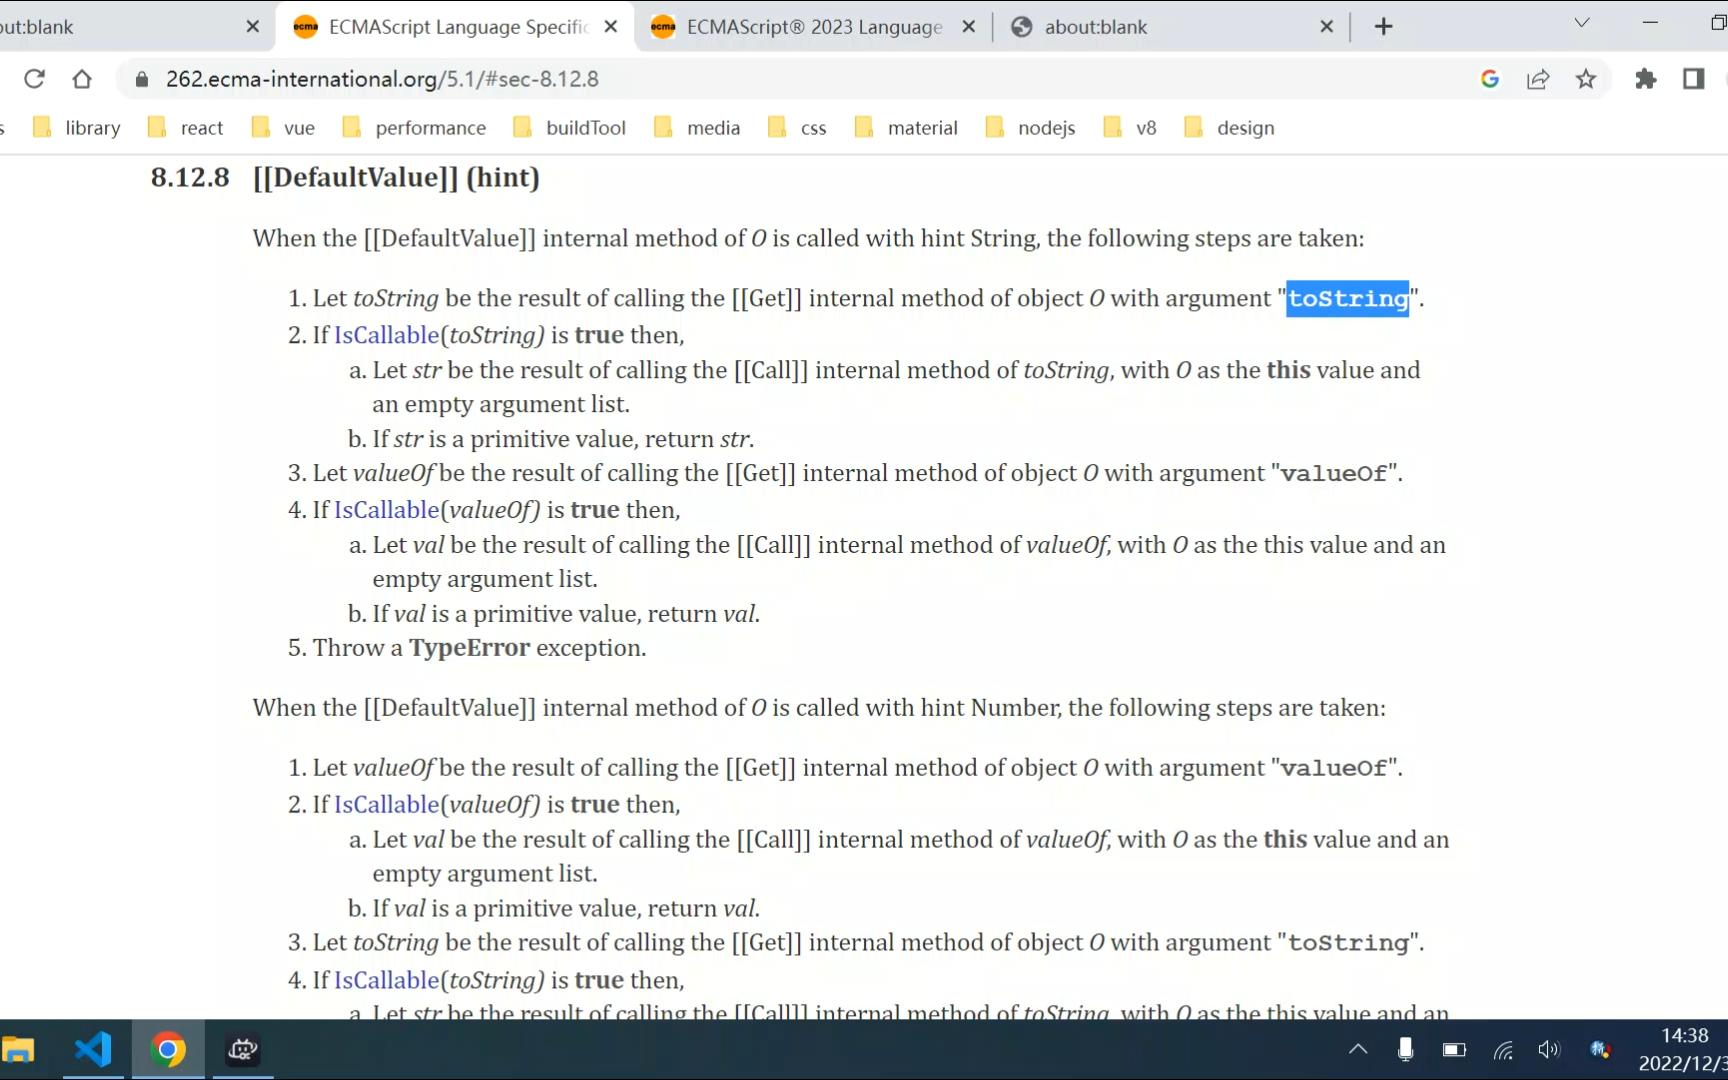Image resolution: width=1728 pixels, height=1080 pixels.
Task: Share the current page
Action: click(1537, 79)
